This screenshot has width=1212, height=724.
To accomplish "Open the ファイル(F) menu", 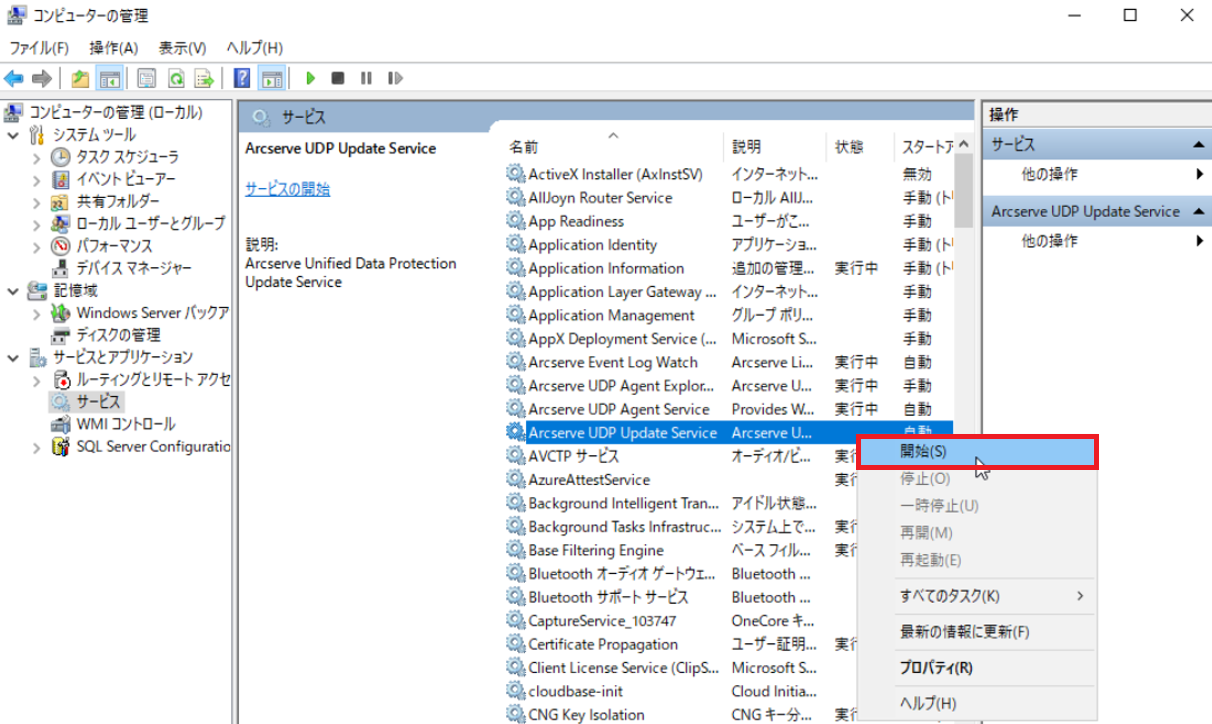I will click(39, 48).
